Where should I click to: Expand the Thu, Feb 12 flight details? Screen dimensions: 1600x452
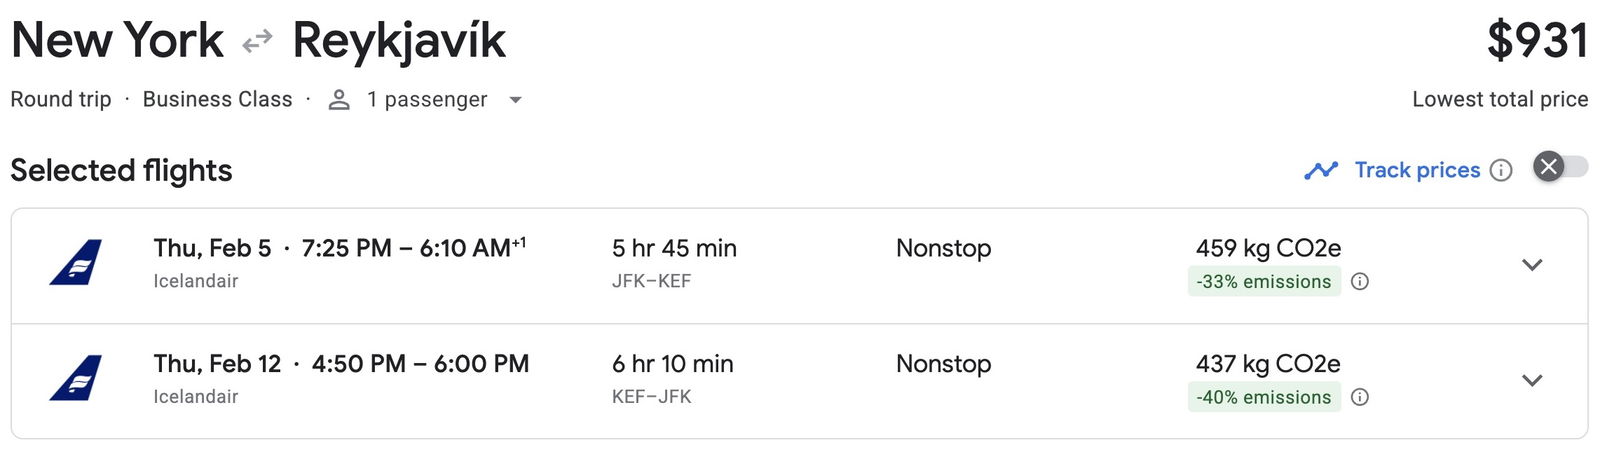point(1532,380)
